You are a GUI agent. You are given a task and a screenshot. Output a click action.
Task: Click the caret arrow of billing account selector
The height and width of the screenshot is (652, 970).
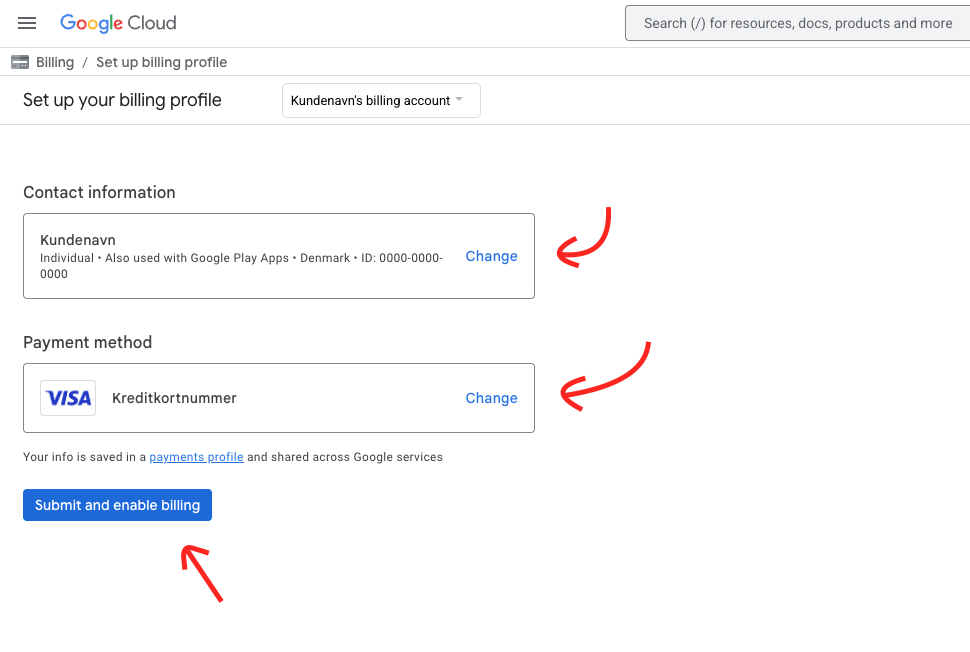tap(459, 100)
